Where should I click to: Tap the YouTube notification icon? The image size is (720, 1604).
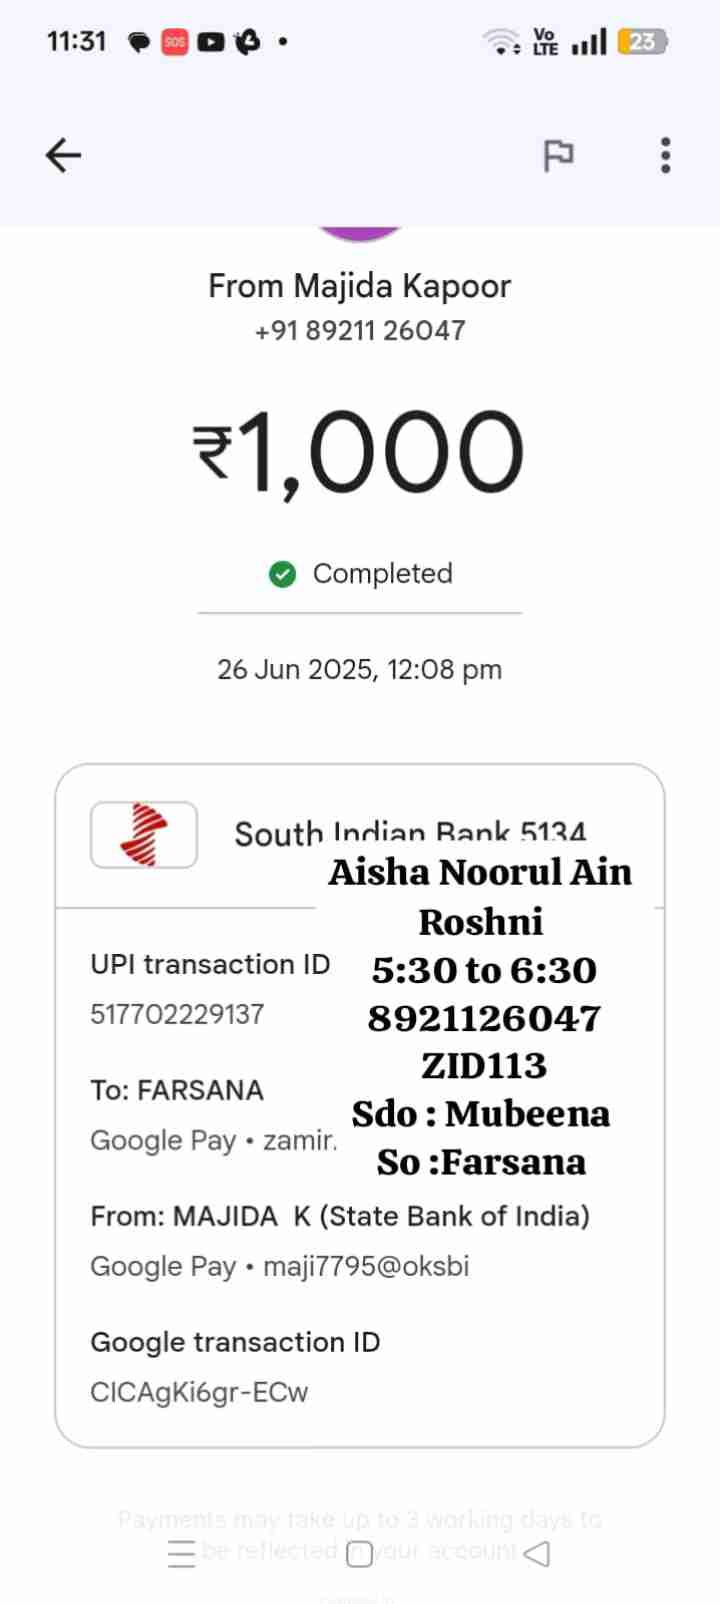[210, 42]
